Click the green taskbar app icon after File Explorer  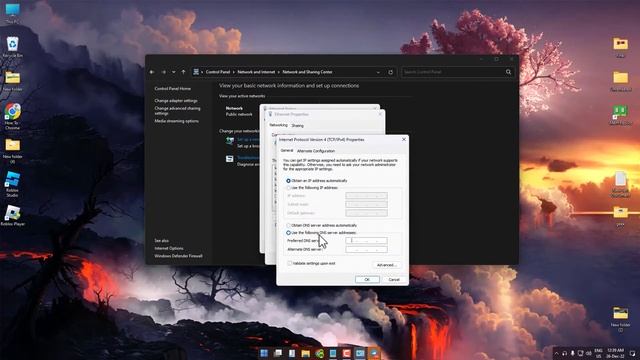pyautogui.click(x=319, y=353)
